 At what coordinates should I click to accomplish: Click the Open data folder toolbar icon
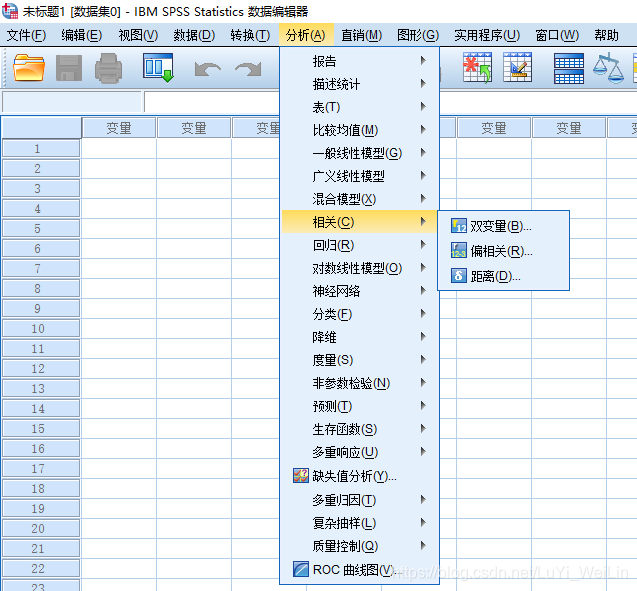click(x=28, y=68)
